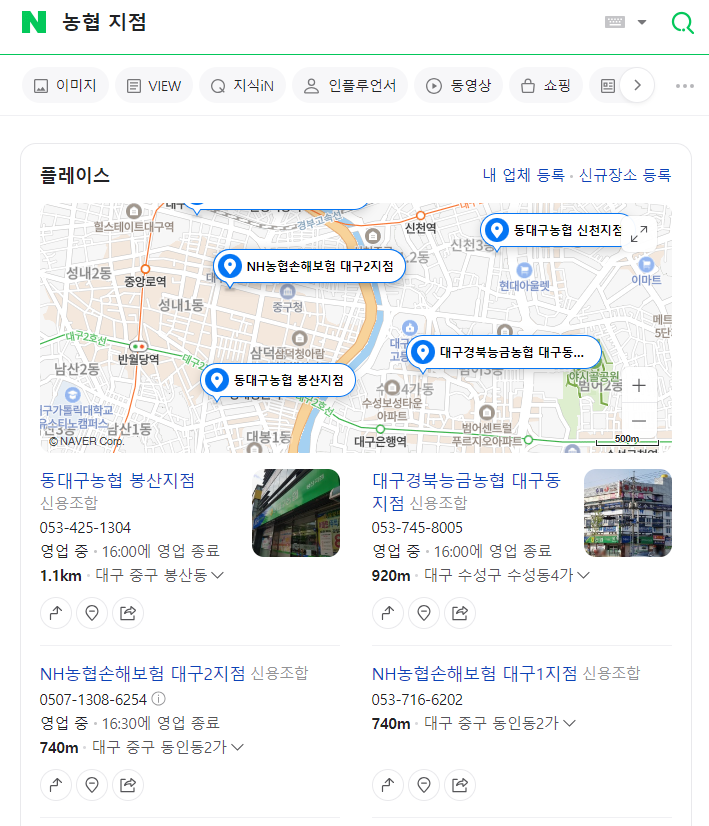Screen dimensions: 709x826
Task: Expand the map to fullscreen
Action: (639, 233)
